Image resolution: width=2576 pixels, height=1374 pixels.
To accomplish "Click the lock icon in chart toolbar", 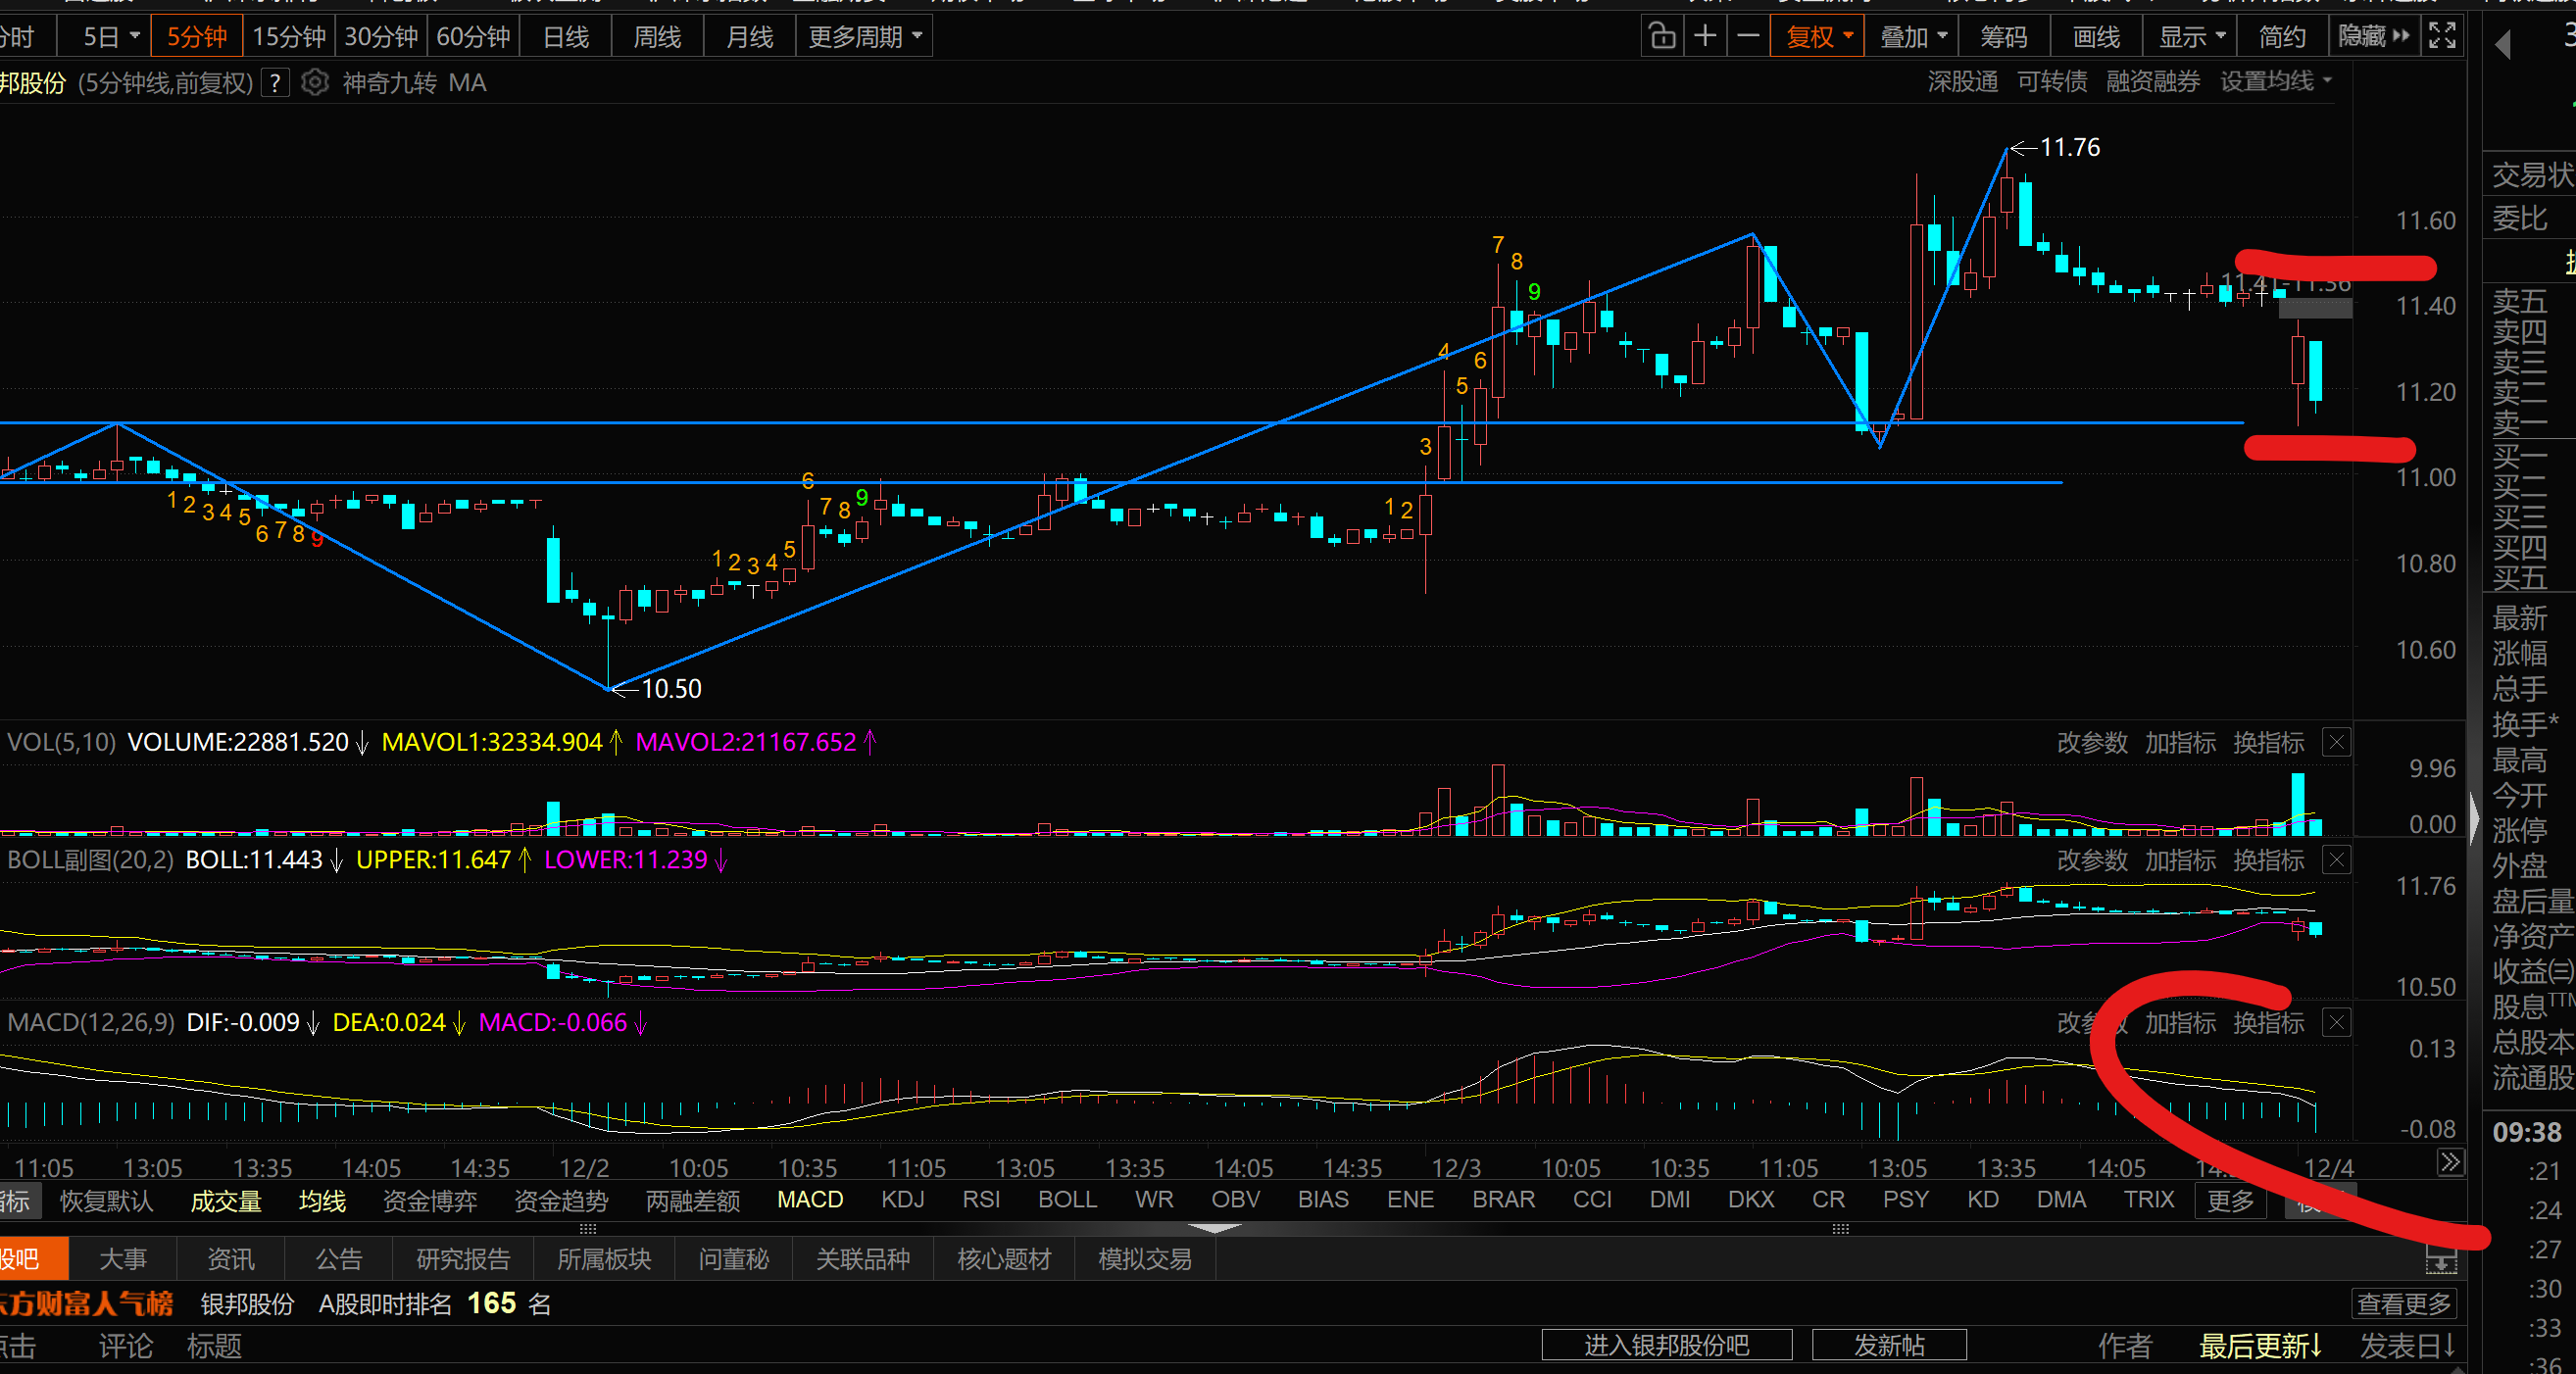I will coord(1661,37).
